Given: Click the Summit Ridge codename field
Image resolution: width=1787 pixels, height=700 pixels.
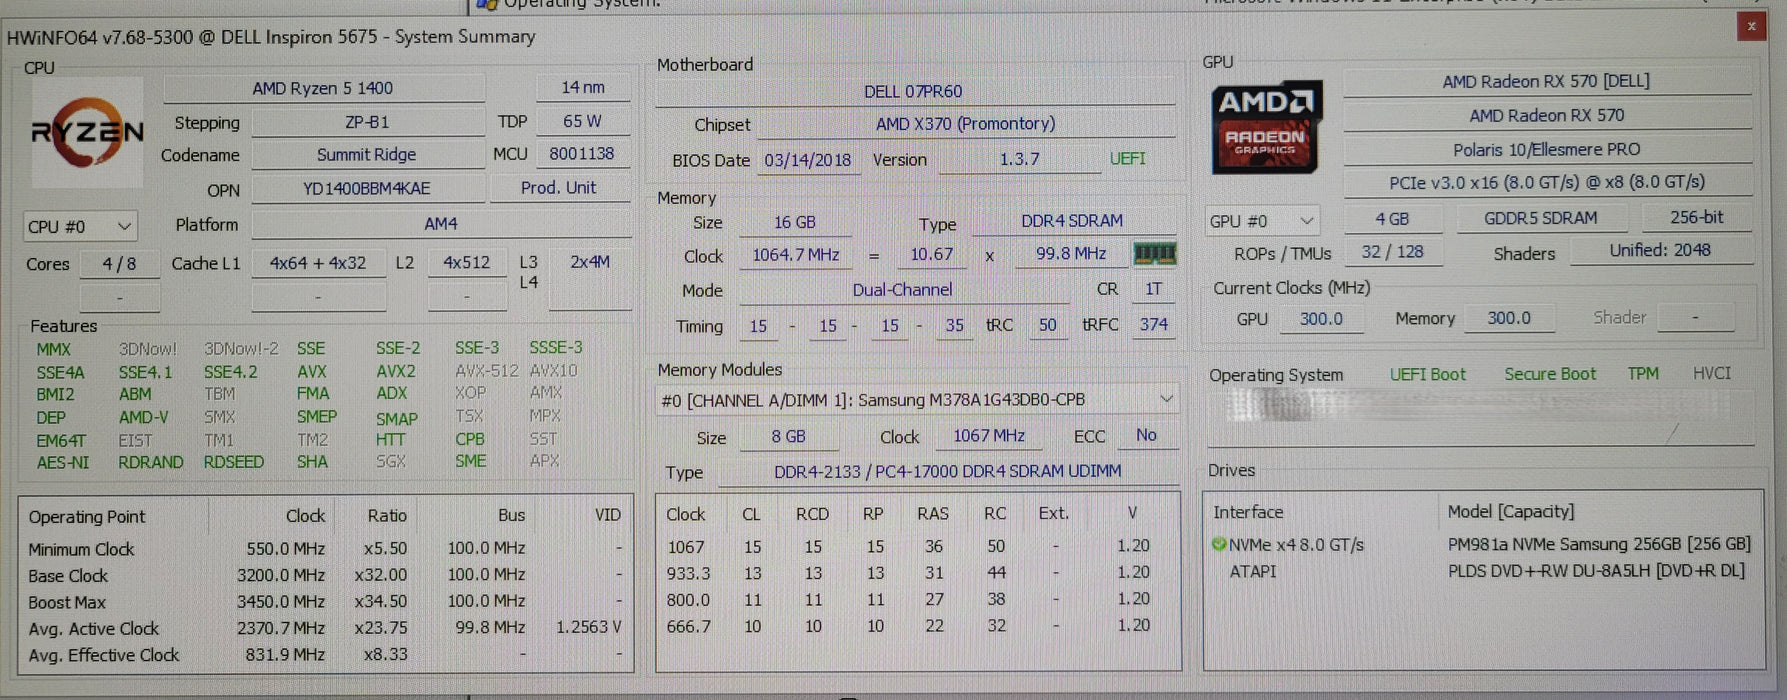Looking at the screenshot, I should 367,155.
